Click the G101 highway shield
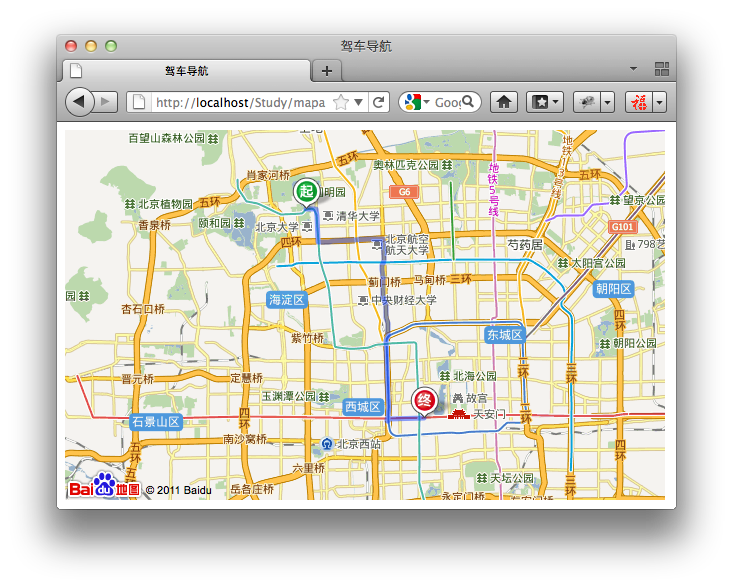 [623, 227]
